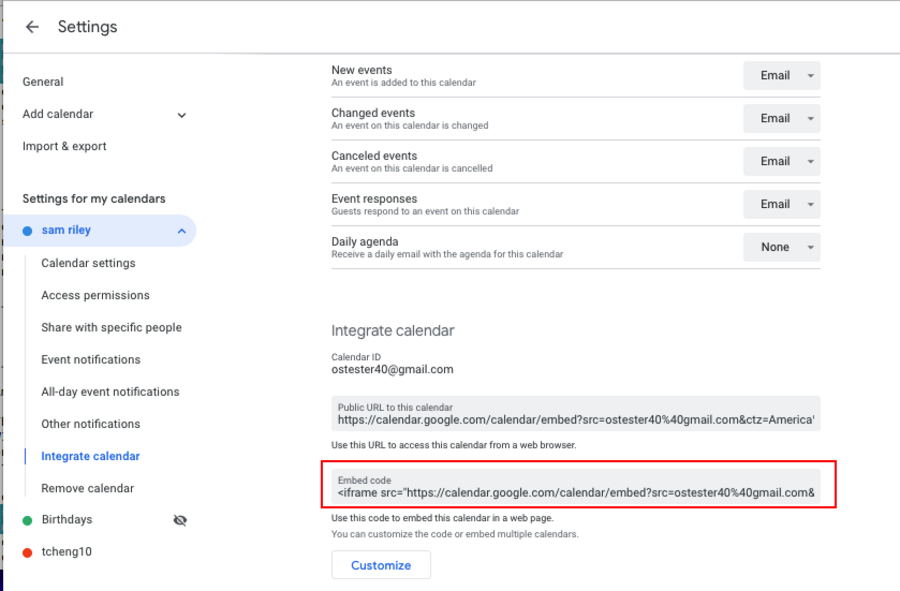Screen dimensions: 900x591
Task: Open Daily agenda notification dropdown
Action: pos(781,247)
